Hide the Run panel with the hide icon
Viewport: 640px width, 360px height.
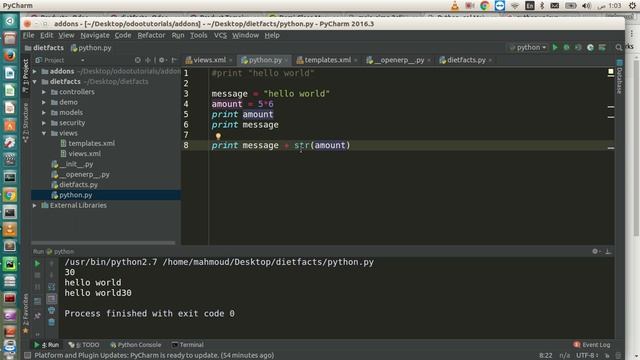pyautogui.click(x=608, y=251)
